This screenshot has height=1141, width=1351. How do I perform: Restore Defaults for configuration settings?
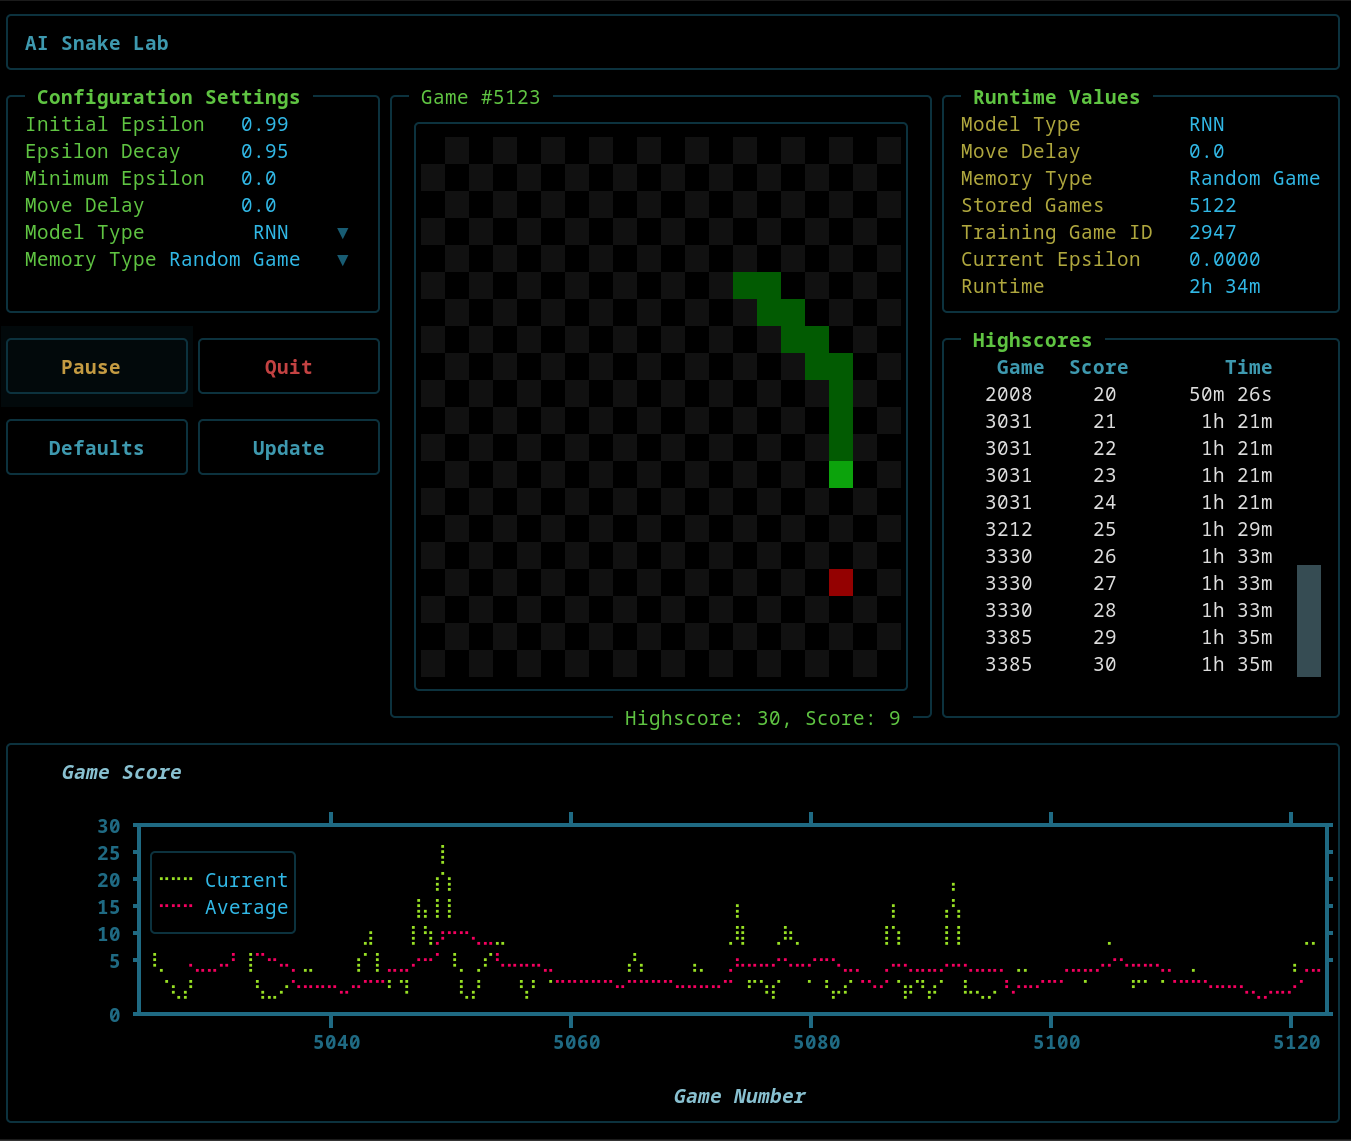point(96,447)
